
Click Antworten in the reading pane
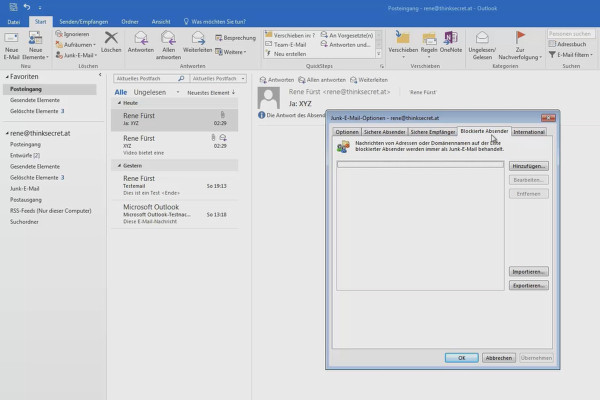coord(277,80)
